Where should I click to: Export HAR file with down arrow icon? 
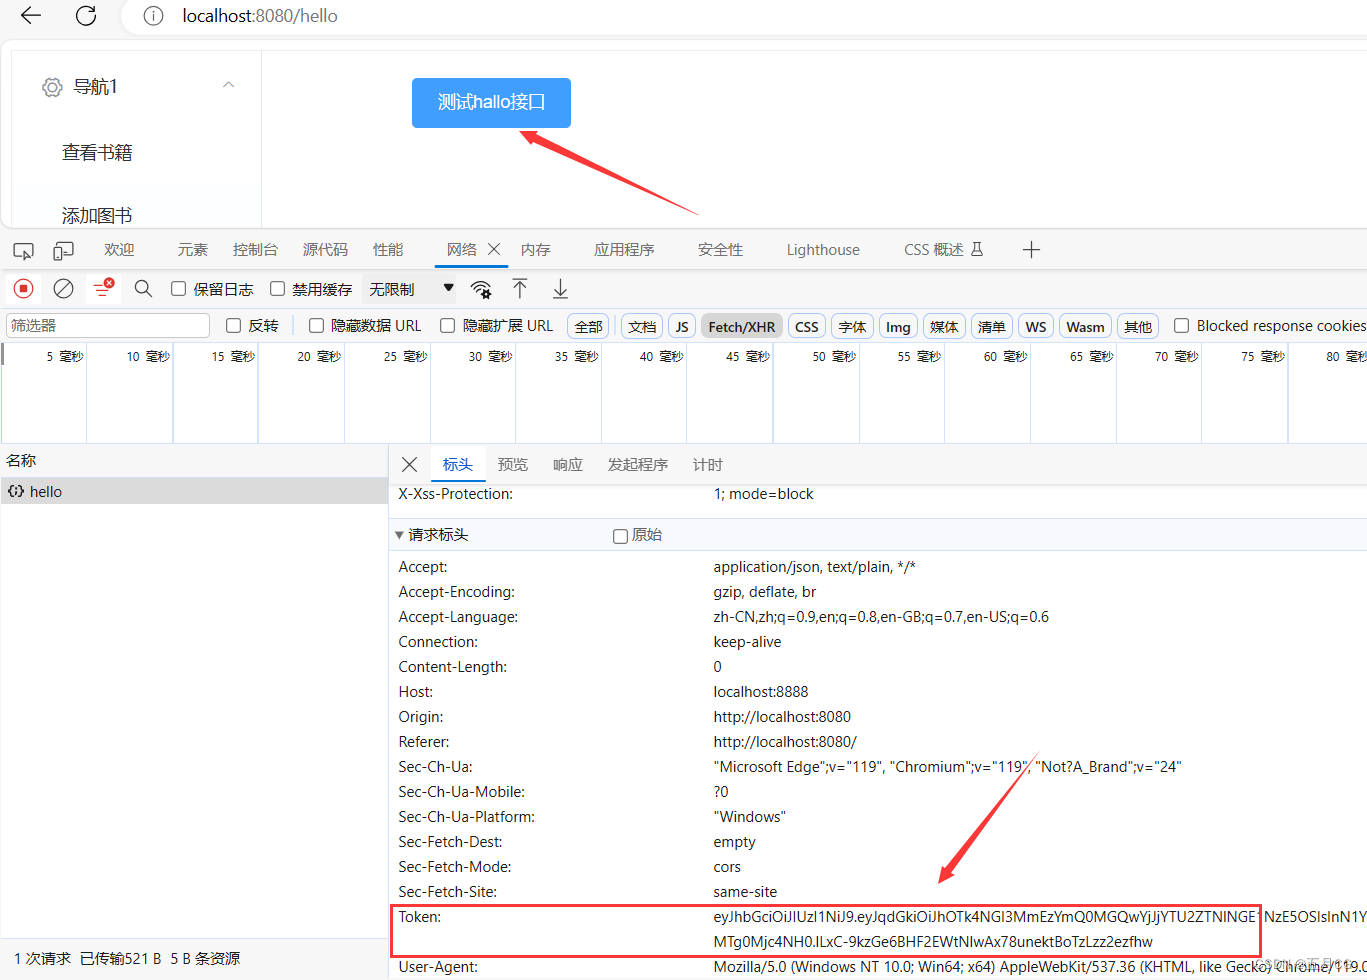[560, 289]
